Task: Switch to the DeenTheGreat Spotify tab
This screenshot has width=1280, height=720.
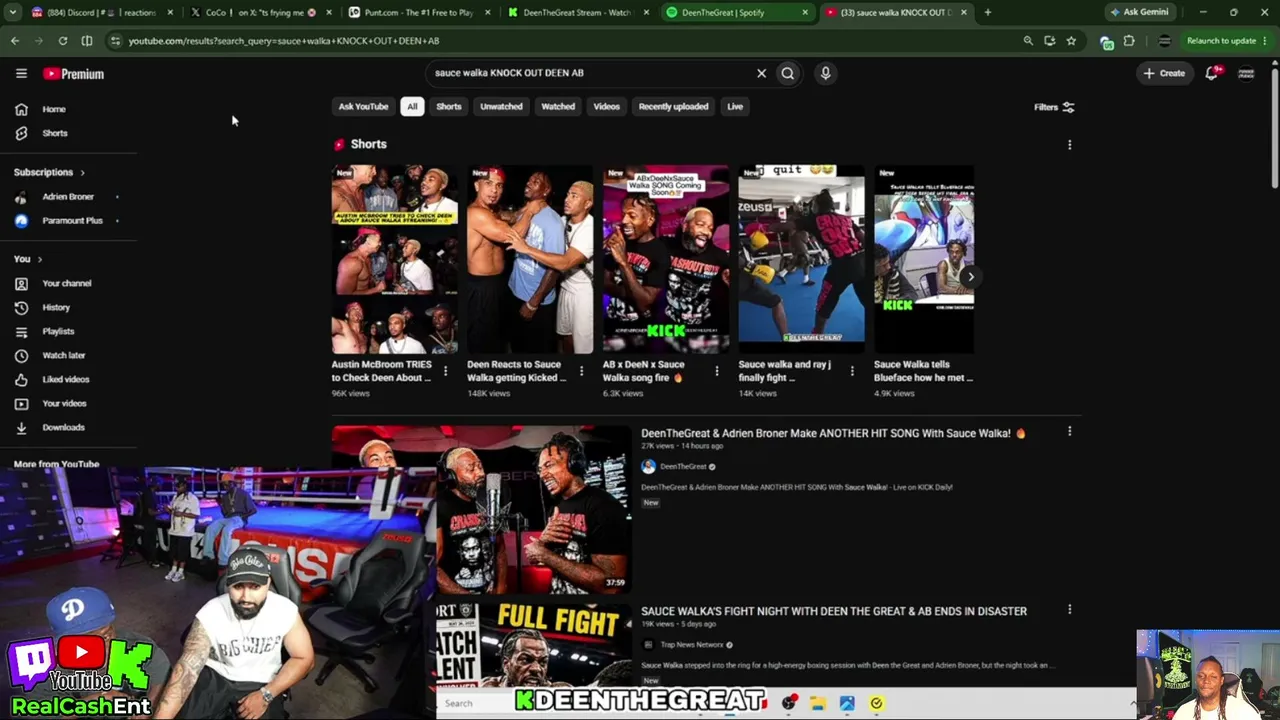Action: [x=738, y=12]
